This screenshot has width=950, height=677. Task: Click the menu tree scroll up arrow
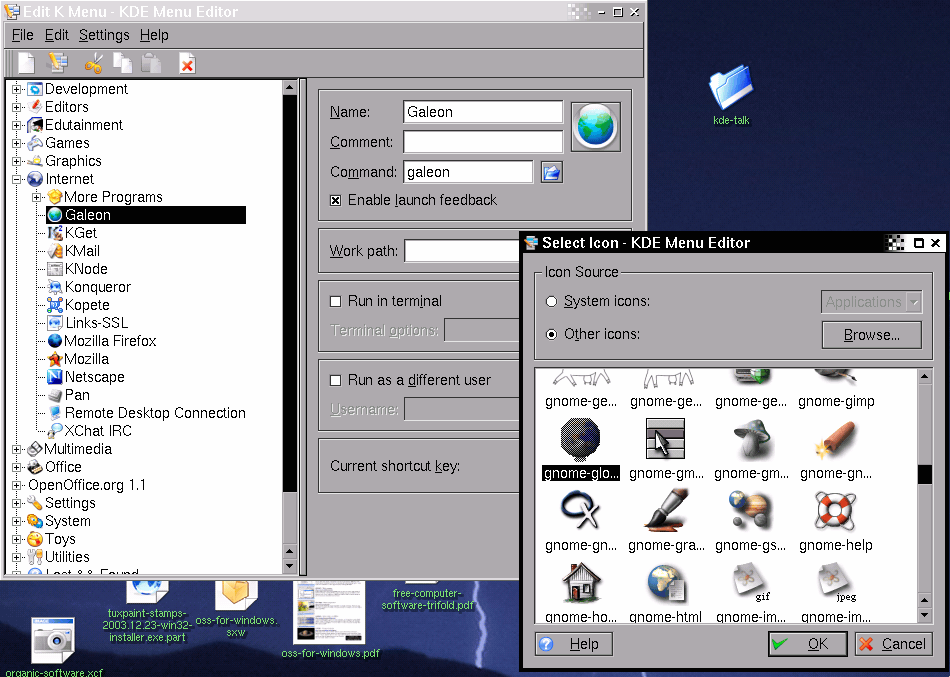(290, 88)
